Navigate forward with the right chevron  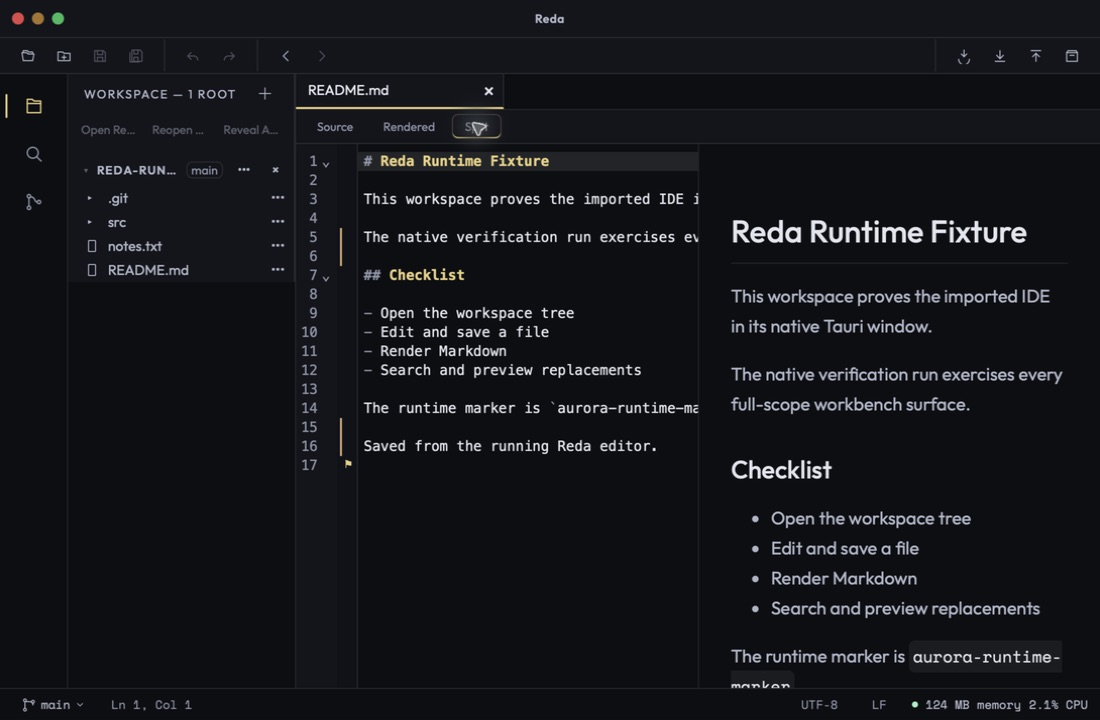[322, 56]
